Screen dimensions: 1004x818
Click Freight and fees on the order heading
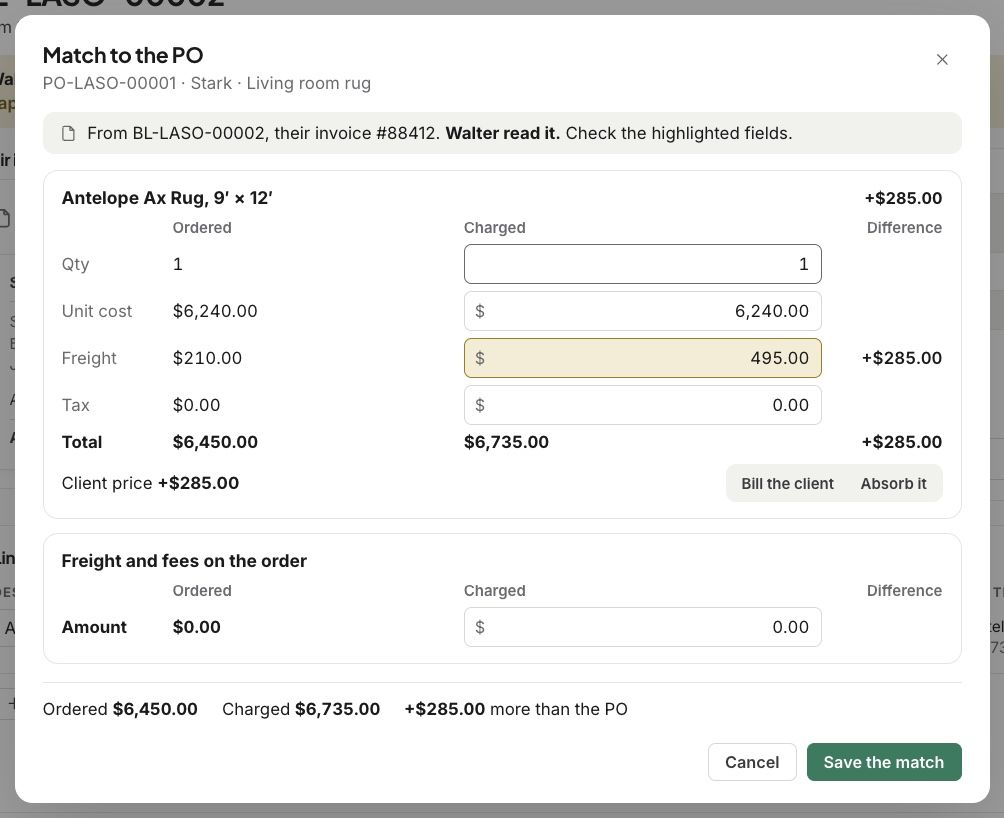coord(184,561)
